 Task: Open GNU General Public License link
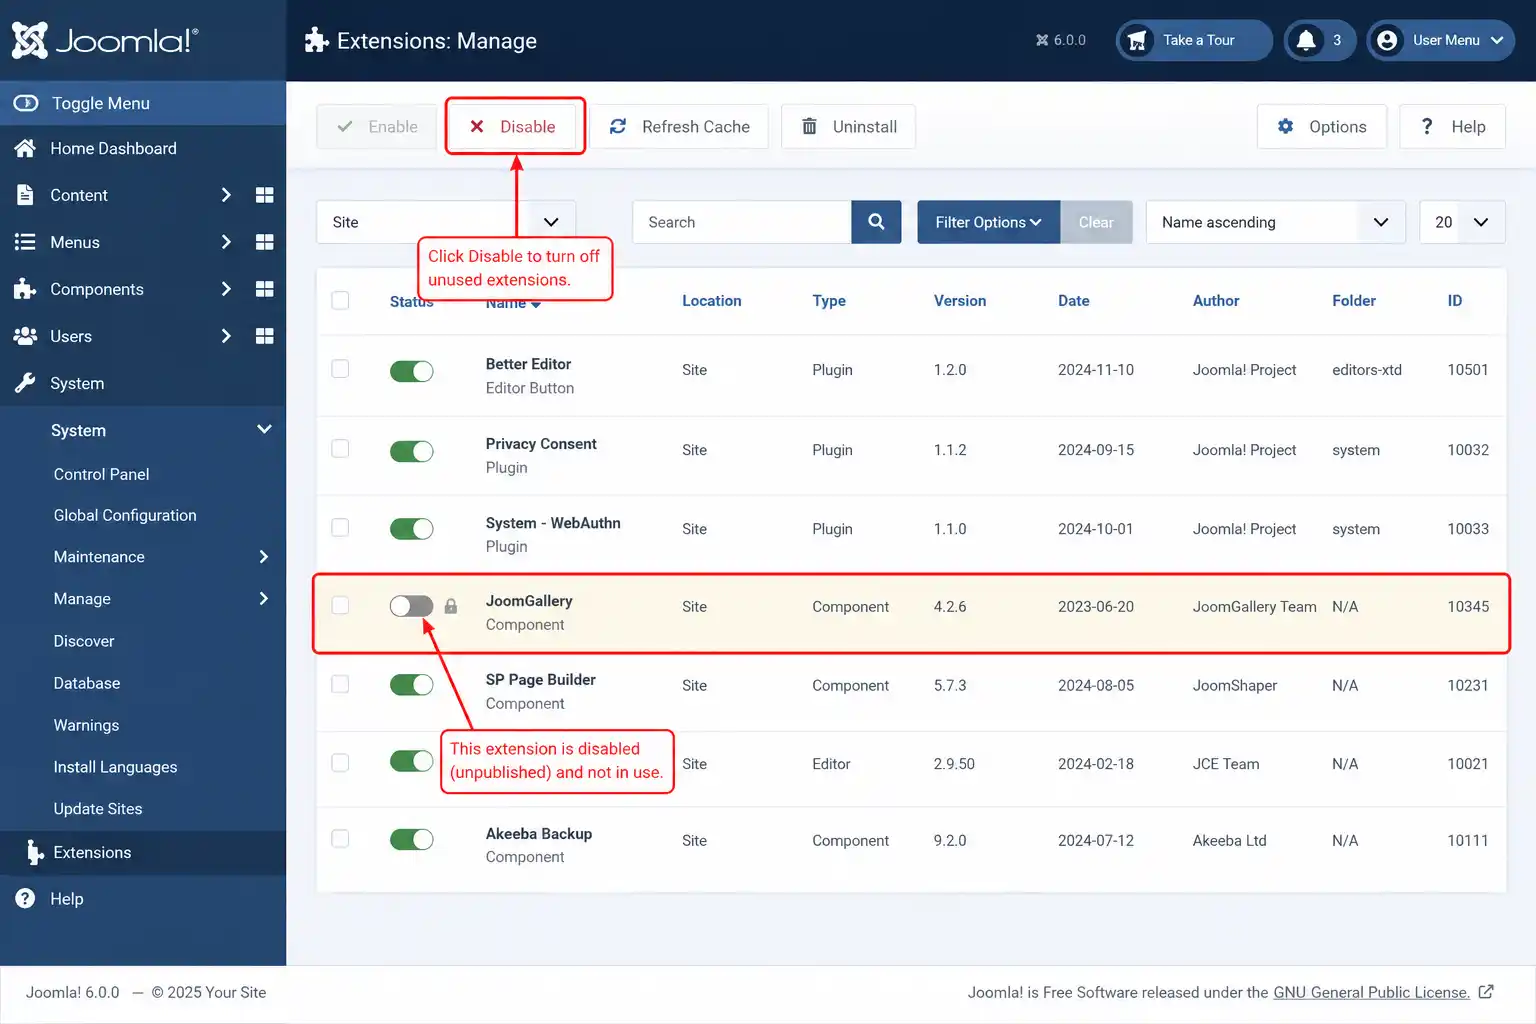[1371, 992]
